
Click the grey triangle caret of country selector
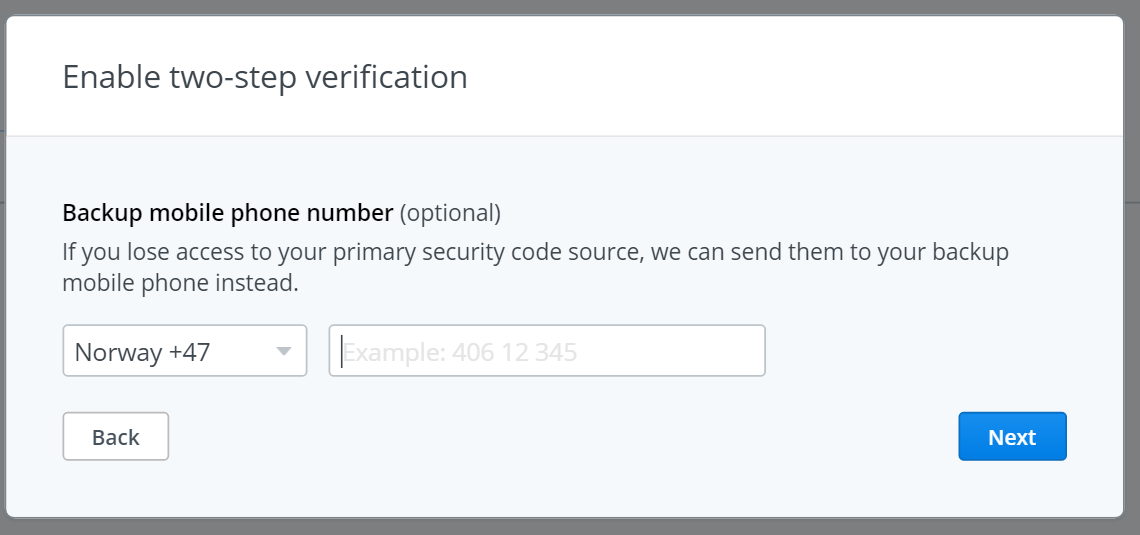click(284, 352)
